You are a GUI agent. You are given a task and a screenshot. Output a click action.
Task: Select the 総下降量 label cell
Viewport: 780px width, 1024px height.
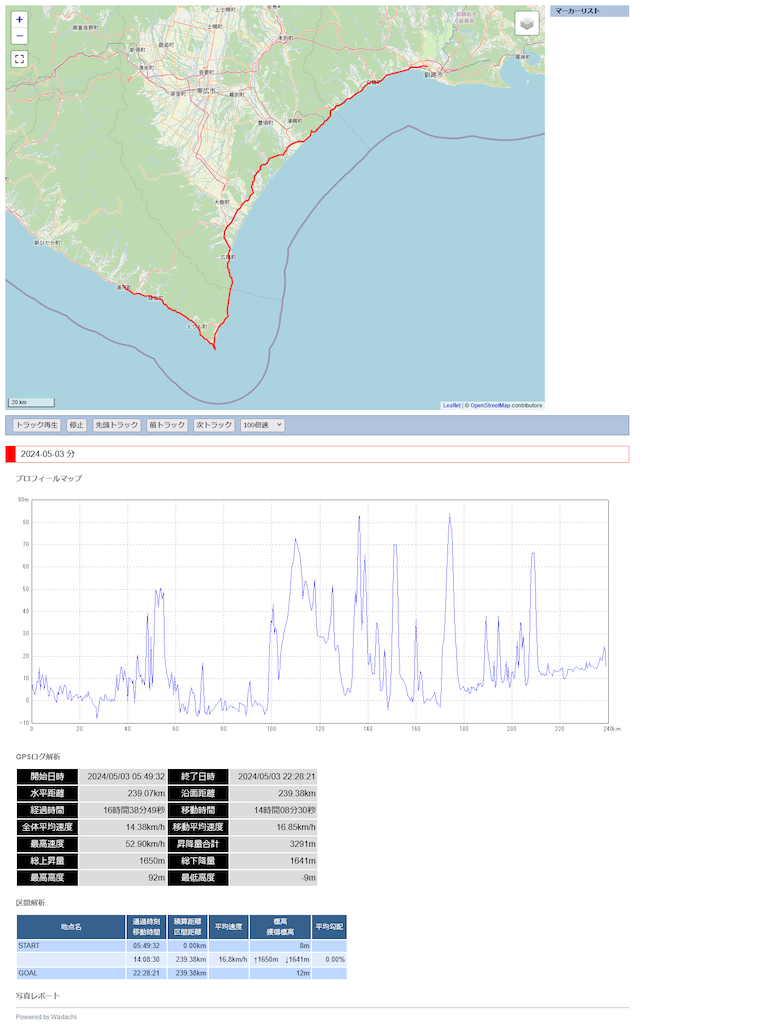tap(198, 861)
